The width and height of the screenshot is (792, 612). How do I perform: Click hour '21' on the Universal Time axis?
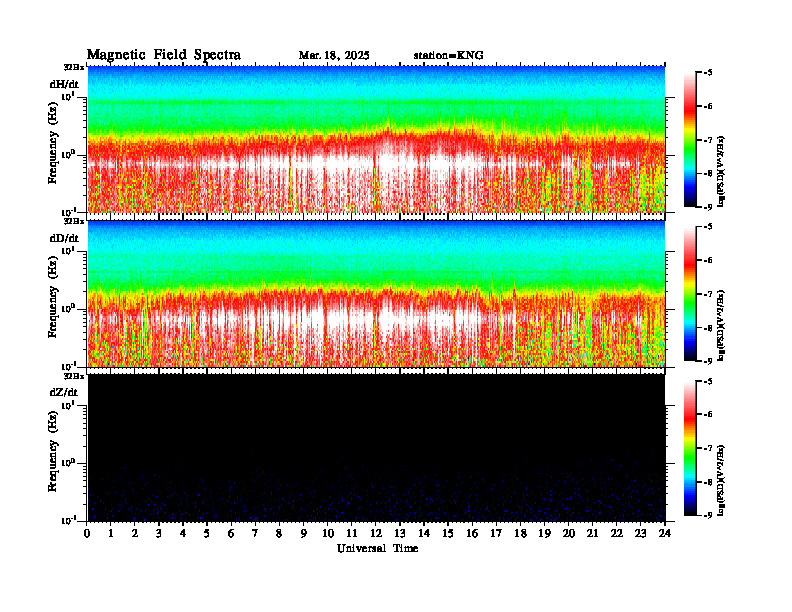pos(592,533)
